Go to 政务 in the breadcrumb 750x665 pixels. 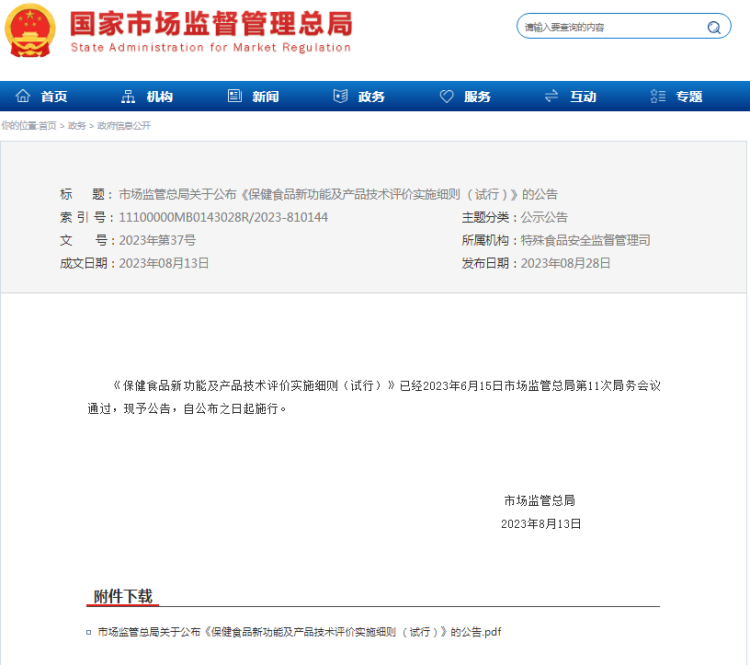77,126
